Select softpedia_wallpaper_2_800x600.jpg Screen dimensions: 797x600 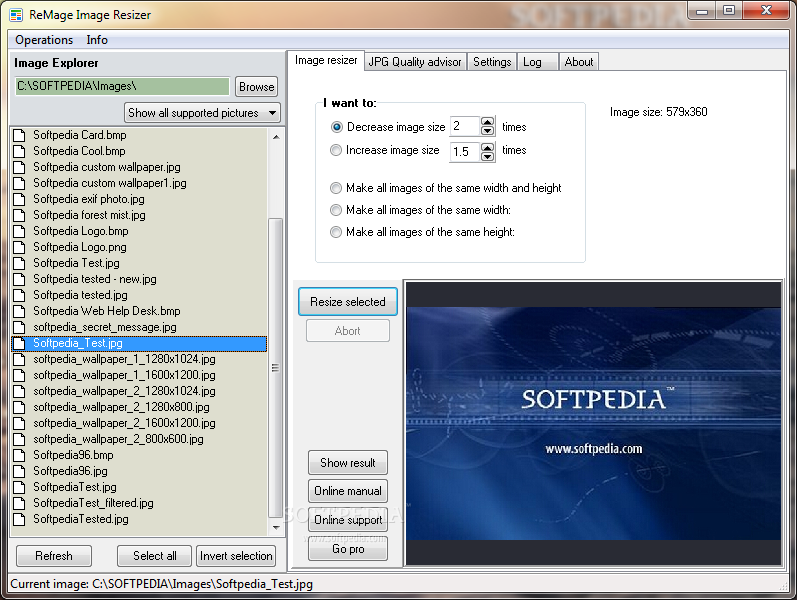pyautogui.click(x=139, y=439)
